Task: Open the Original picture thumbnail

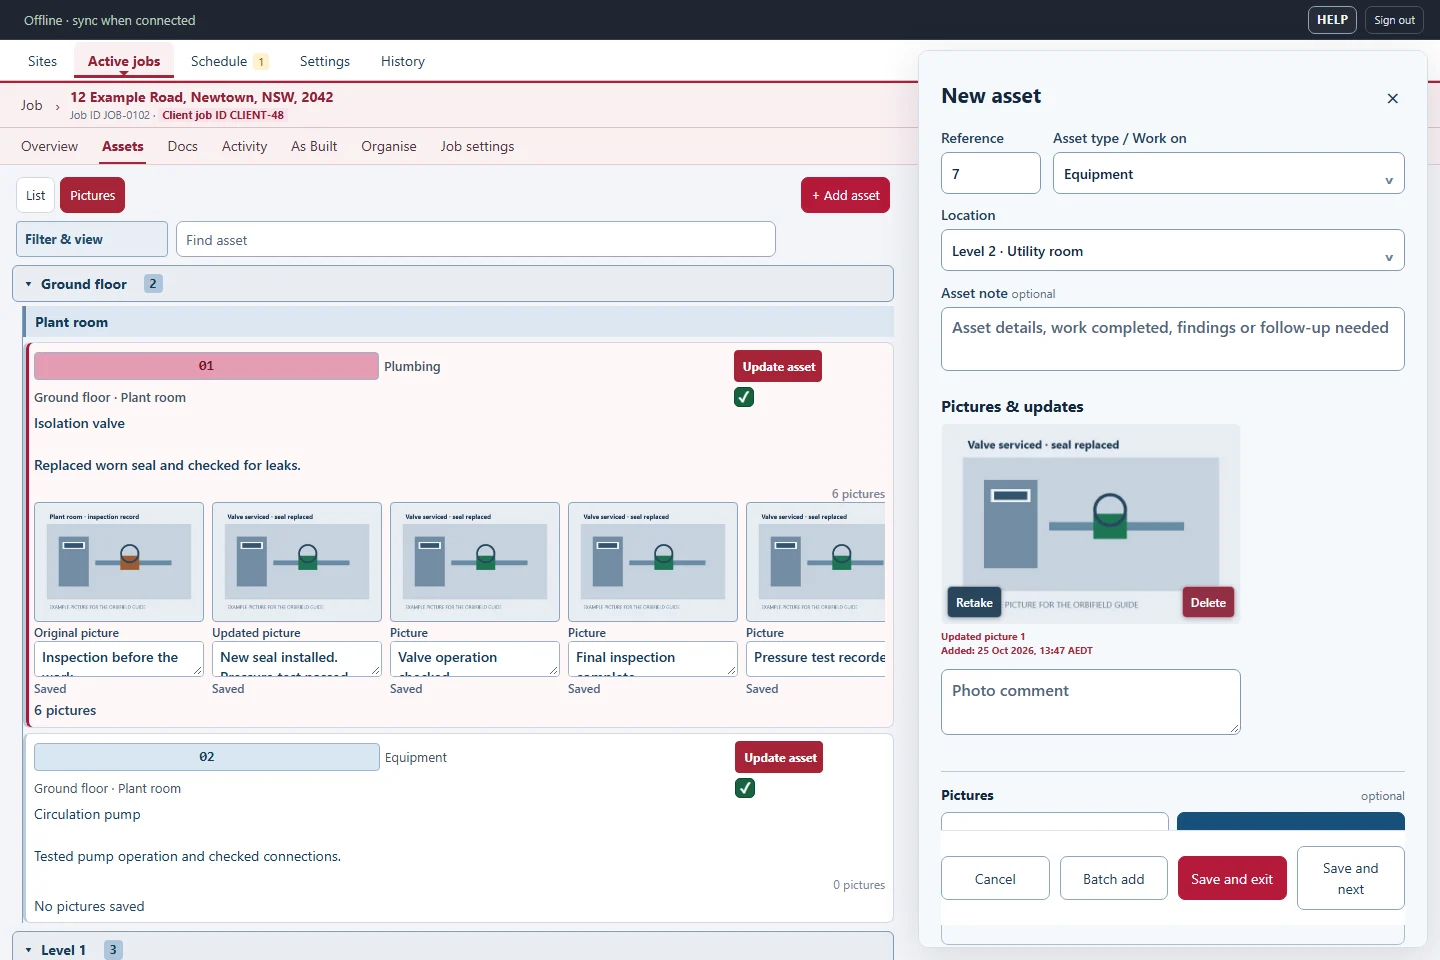Action: tap(119, 562)
